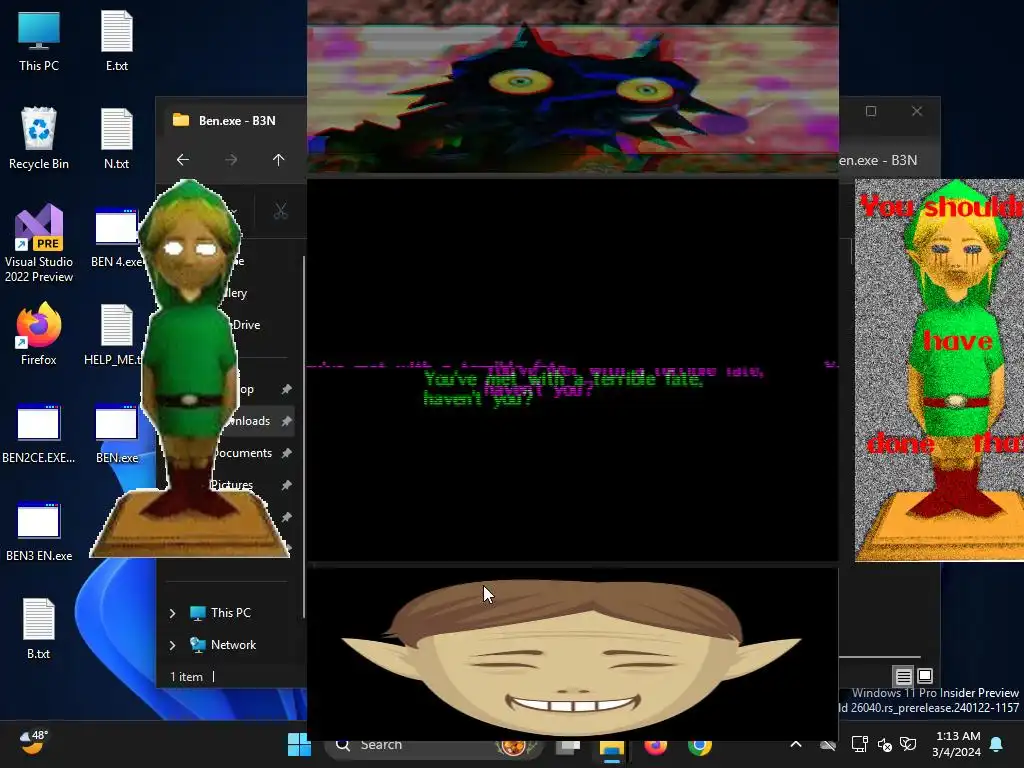Click the Explorer navigation pane scrollbar
This screenshot has width=1024, height=768.
click(x=303, y=436)
